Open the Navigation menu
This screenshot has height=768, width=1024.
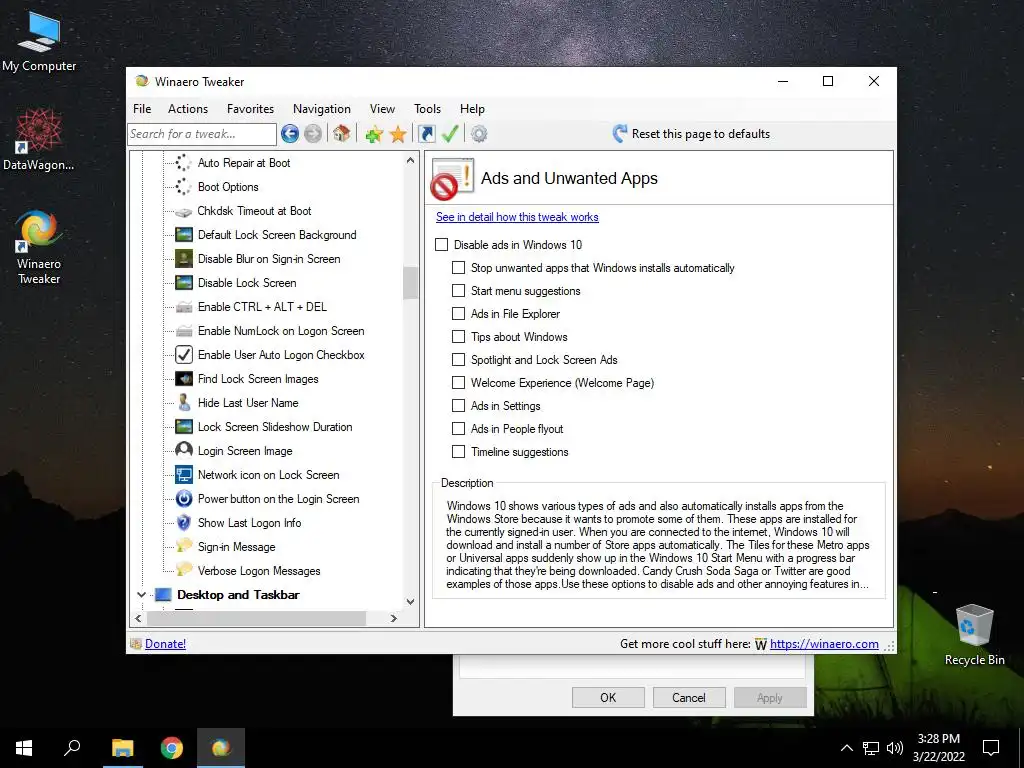pyautogui.click(x=322, y=108)
